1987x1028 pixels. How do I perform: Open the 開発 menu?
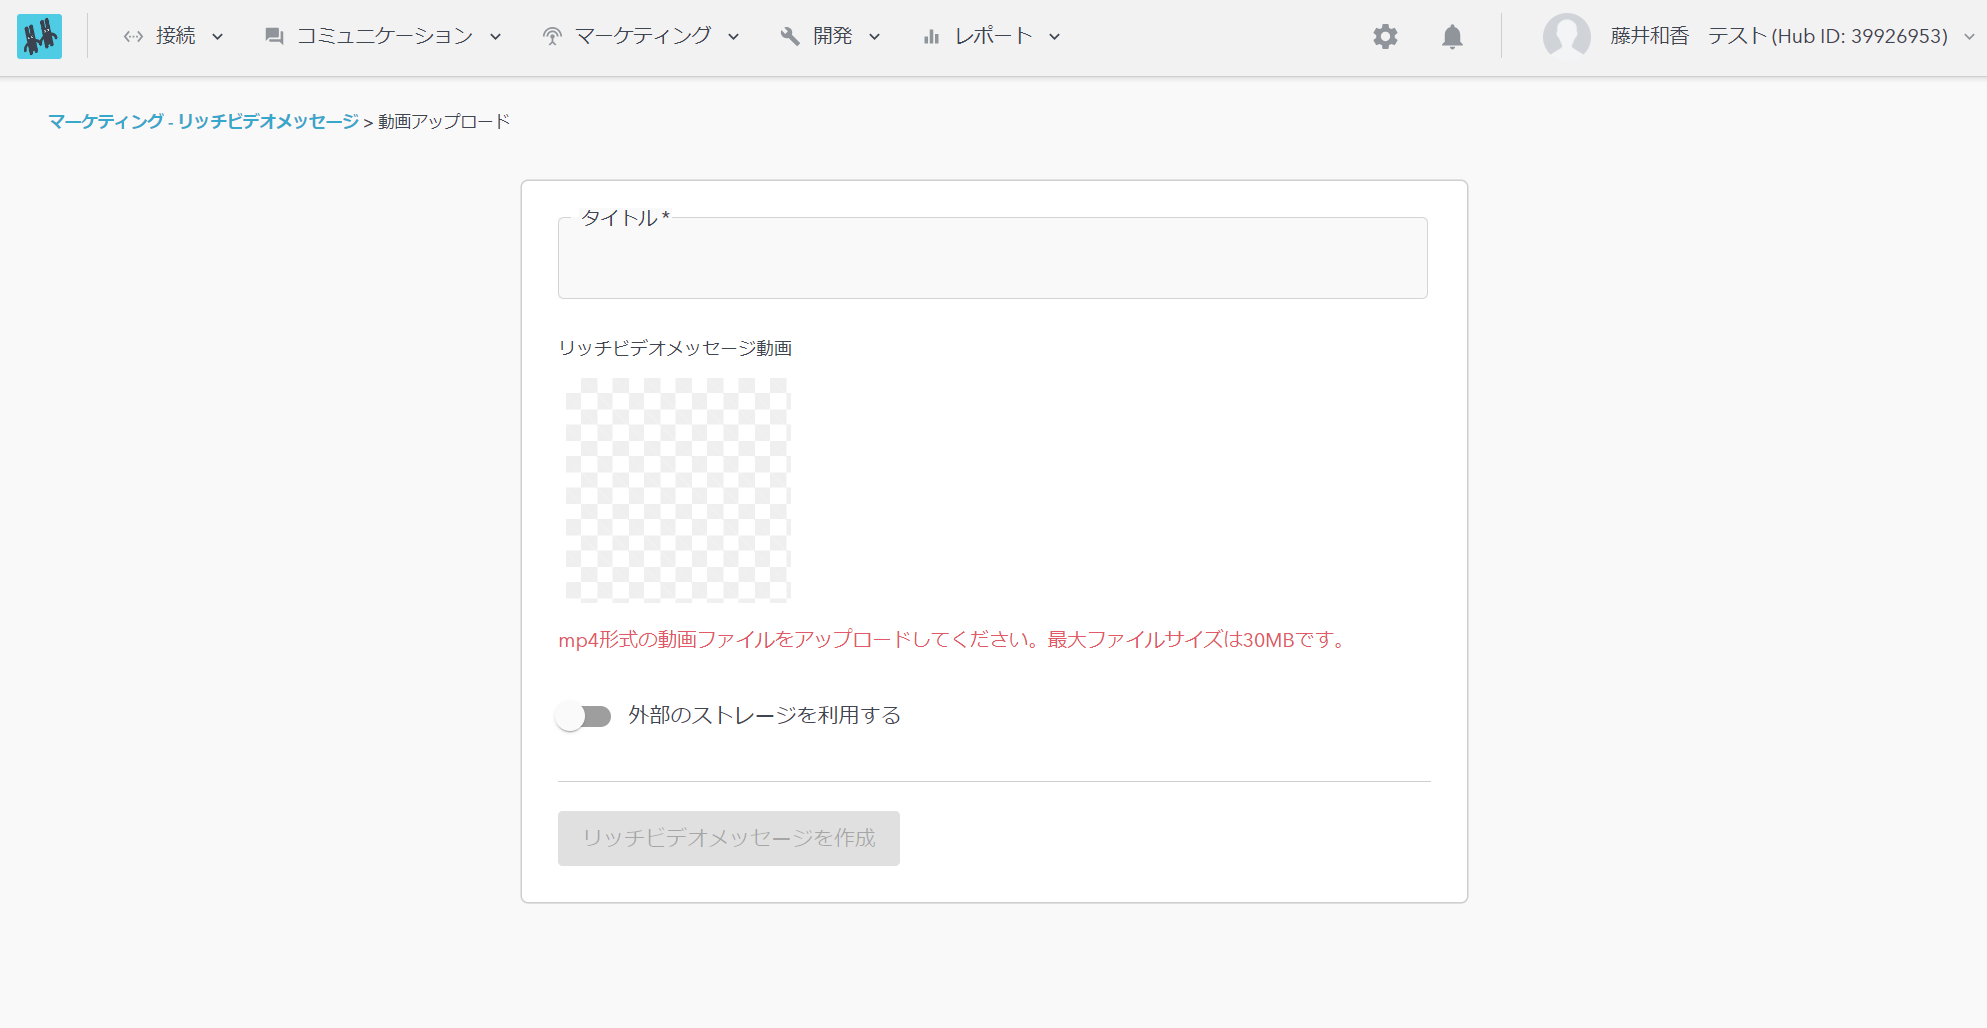(x=832, y=37)
